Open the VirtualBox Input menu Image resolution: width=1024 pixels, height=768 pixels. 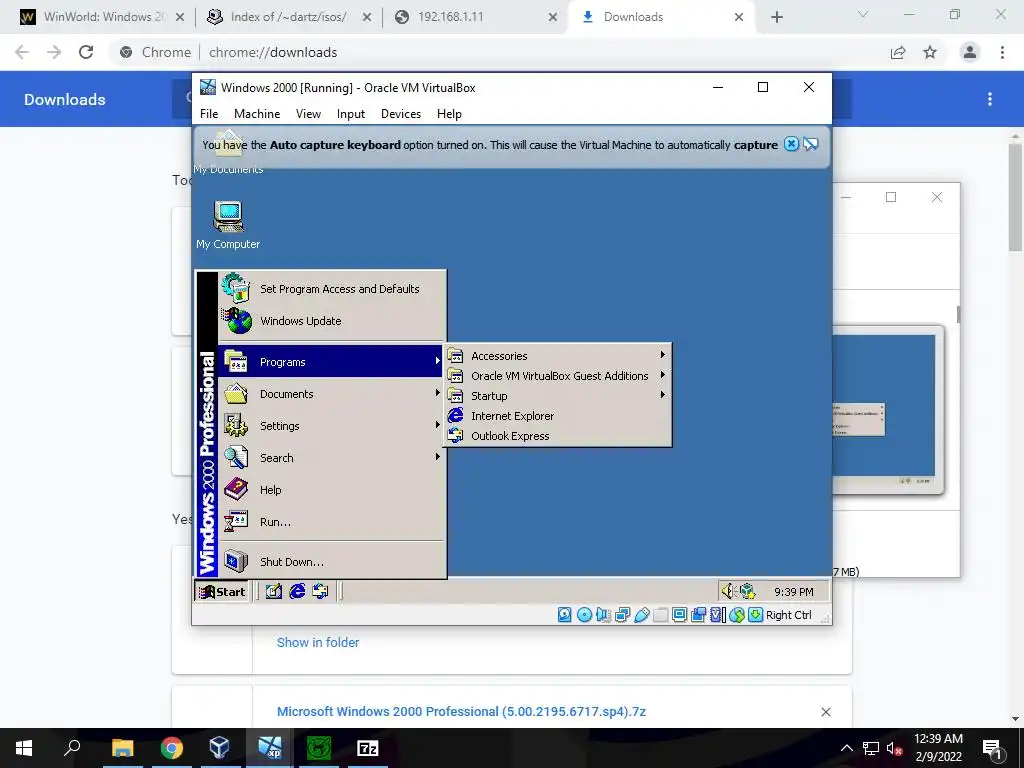click(351, 114)
